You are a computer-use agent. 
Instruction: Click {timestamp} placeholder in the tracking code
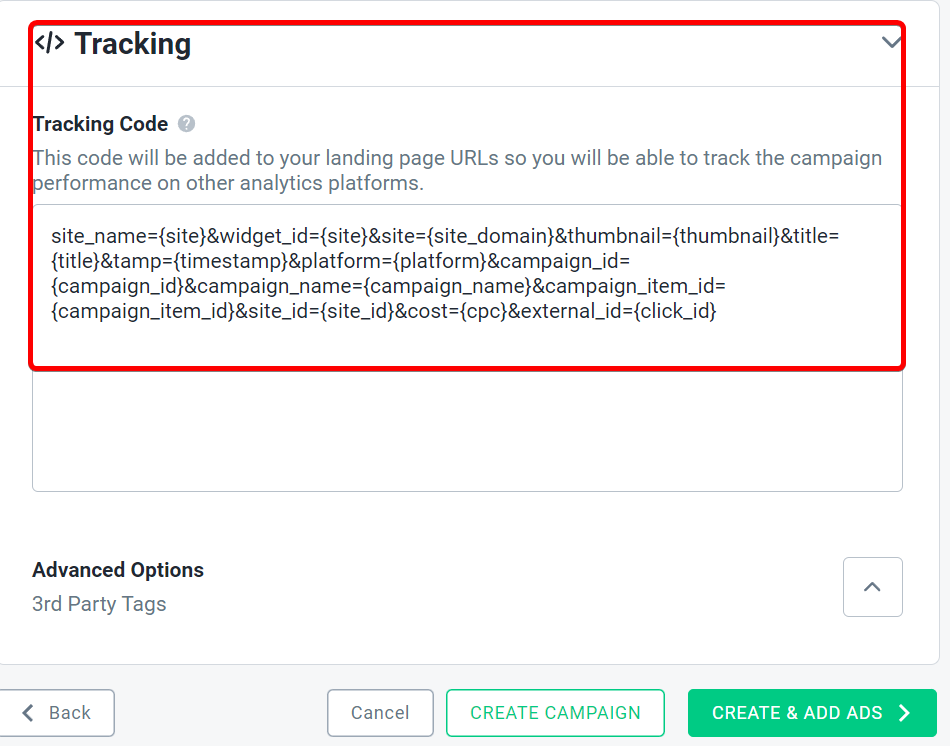(x=231, y=261)
